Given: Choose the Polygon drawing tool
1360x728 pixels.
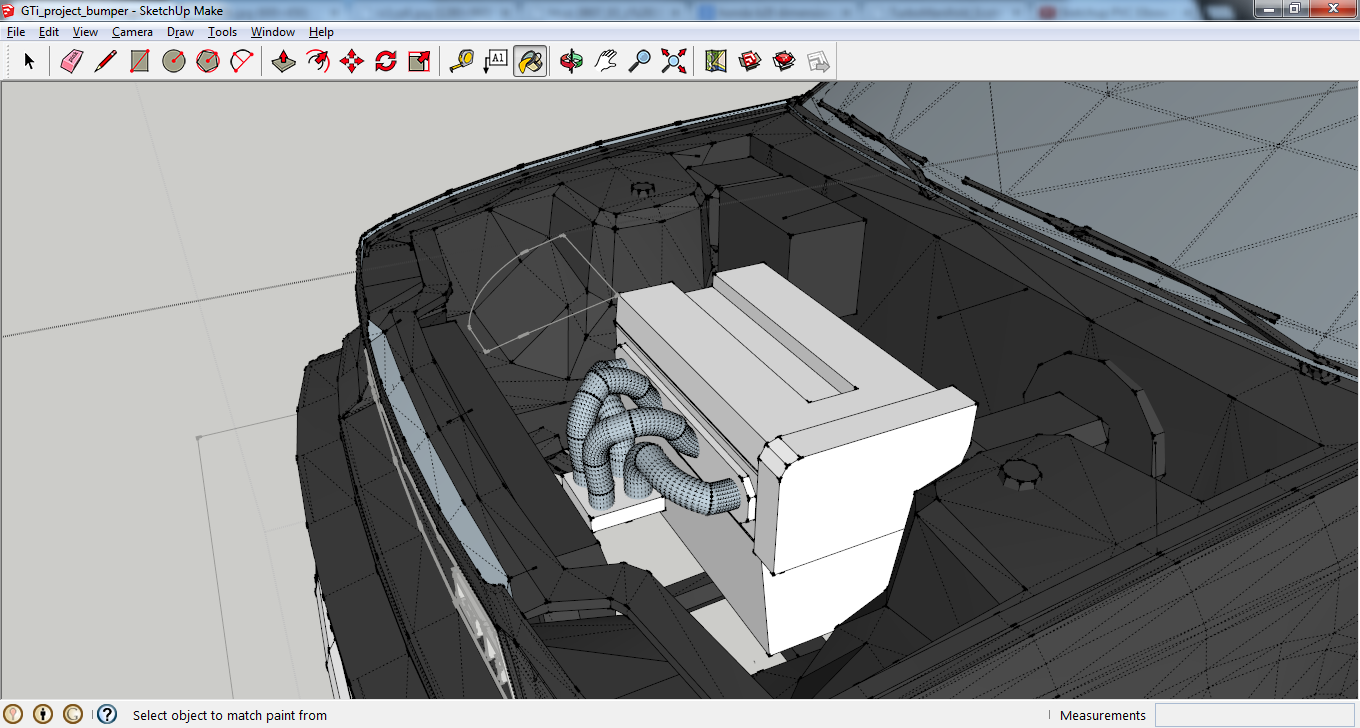Looking at the screenshot, I should pos(208,62).
